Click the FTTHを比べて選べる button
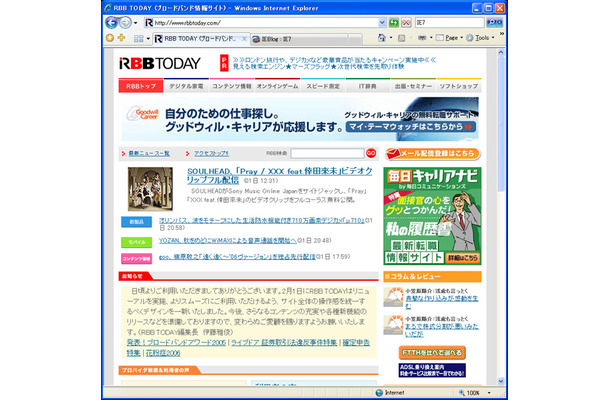 point(432,353)
